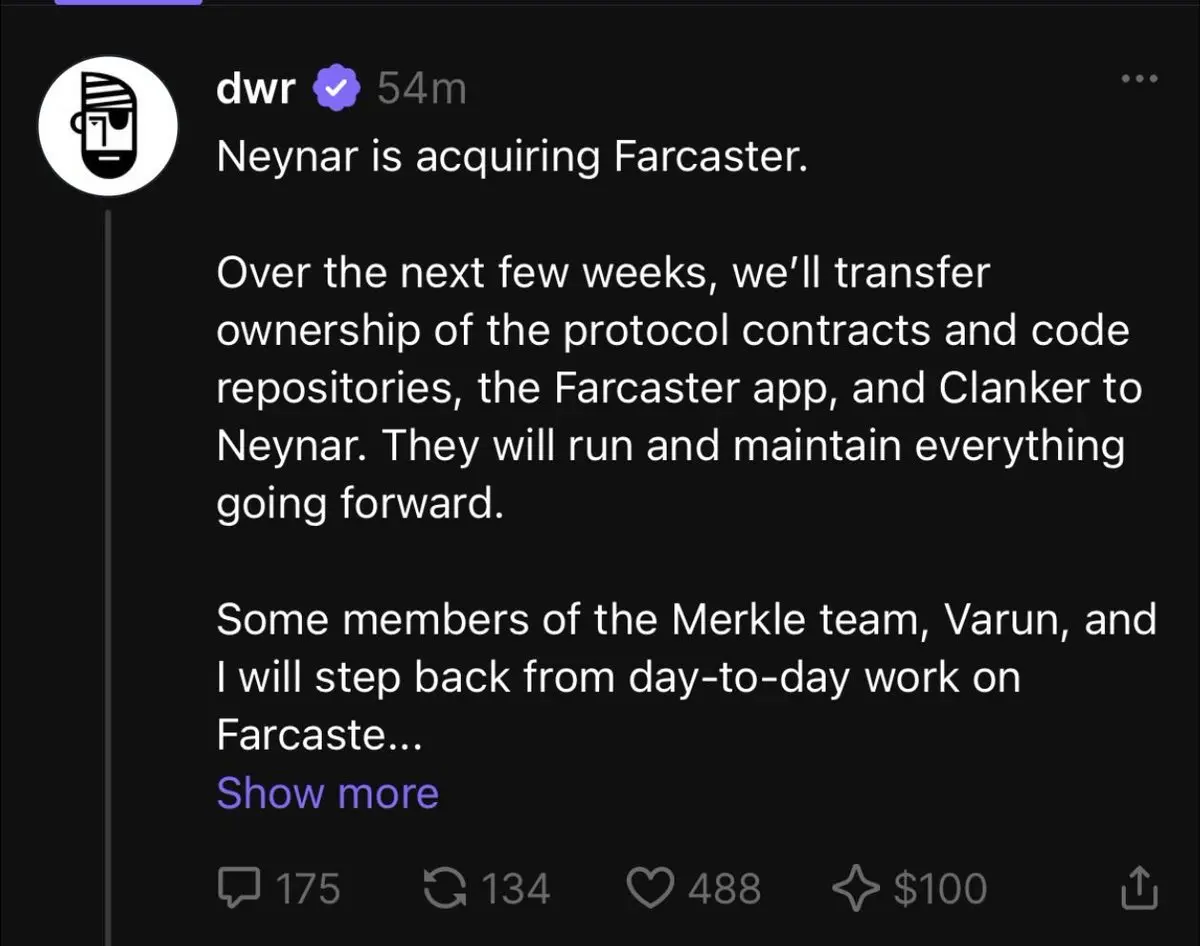Click the purple verified badge beside dwr

coord(338,90)
